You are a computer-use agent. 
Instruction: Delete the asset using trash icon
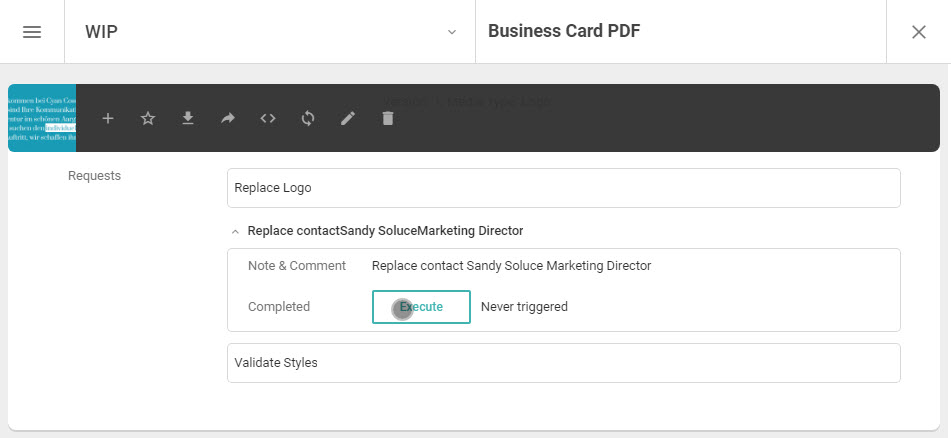[x=388, y=118]
